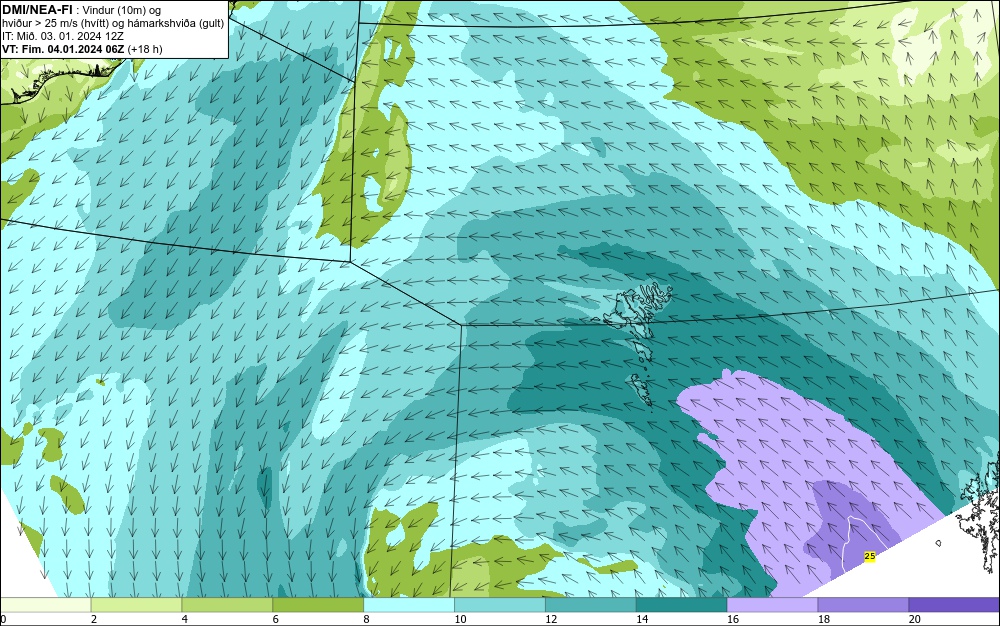Select the 6-8 m/s legend color swatch
The height and width of the screenshot is (626, 1000).
pyautogui.click(x=318, y=605)
